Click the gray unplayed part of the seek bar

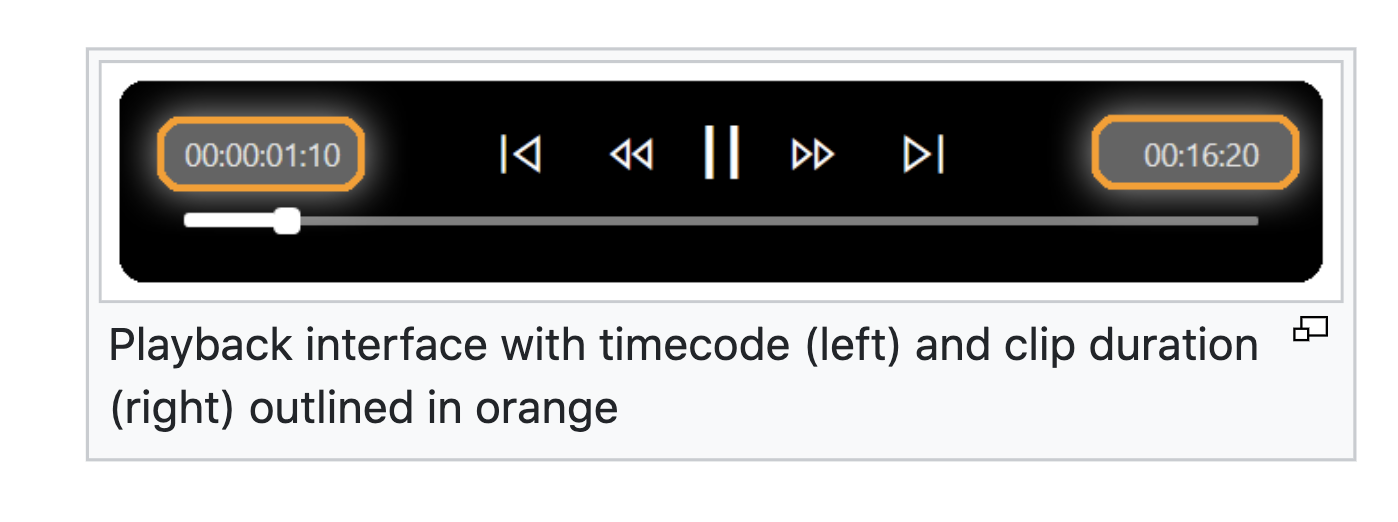pyautogui.click(x=770, y=221)
